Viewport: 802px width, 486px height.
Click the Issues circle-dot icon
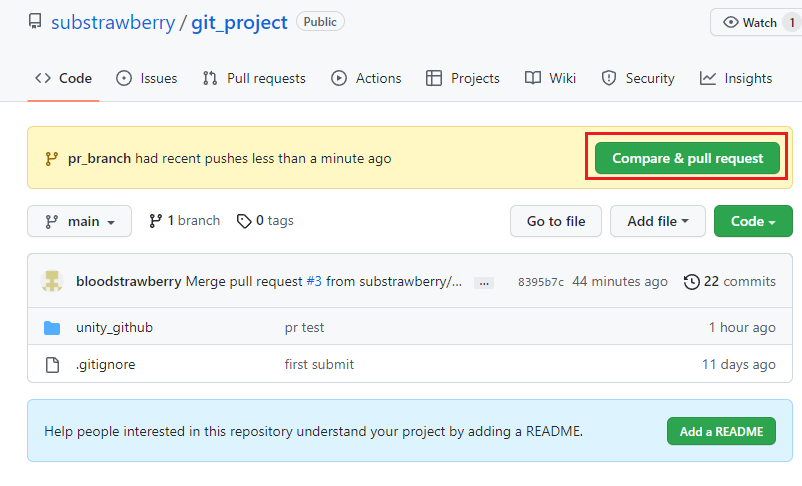click(x=124, y=78)
